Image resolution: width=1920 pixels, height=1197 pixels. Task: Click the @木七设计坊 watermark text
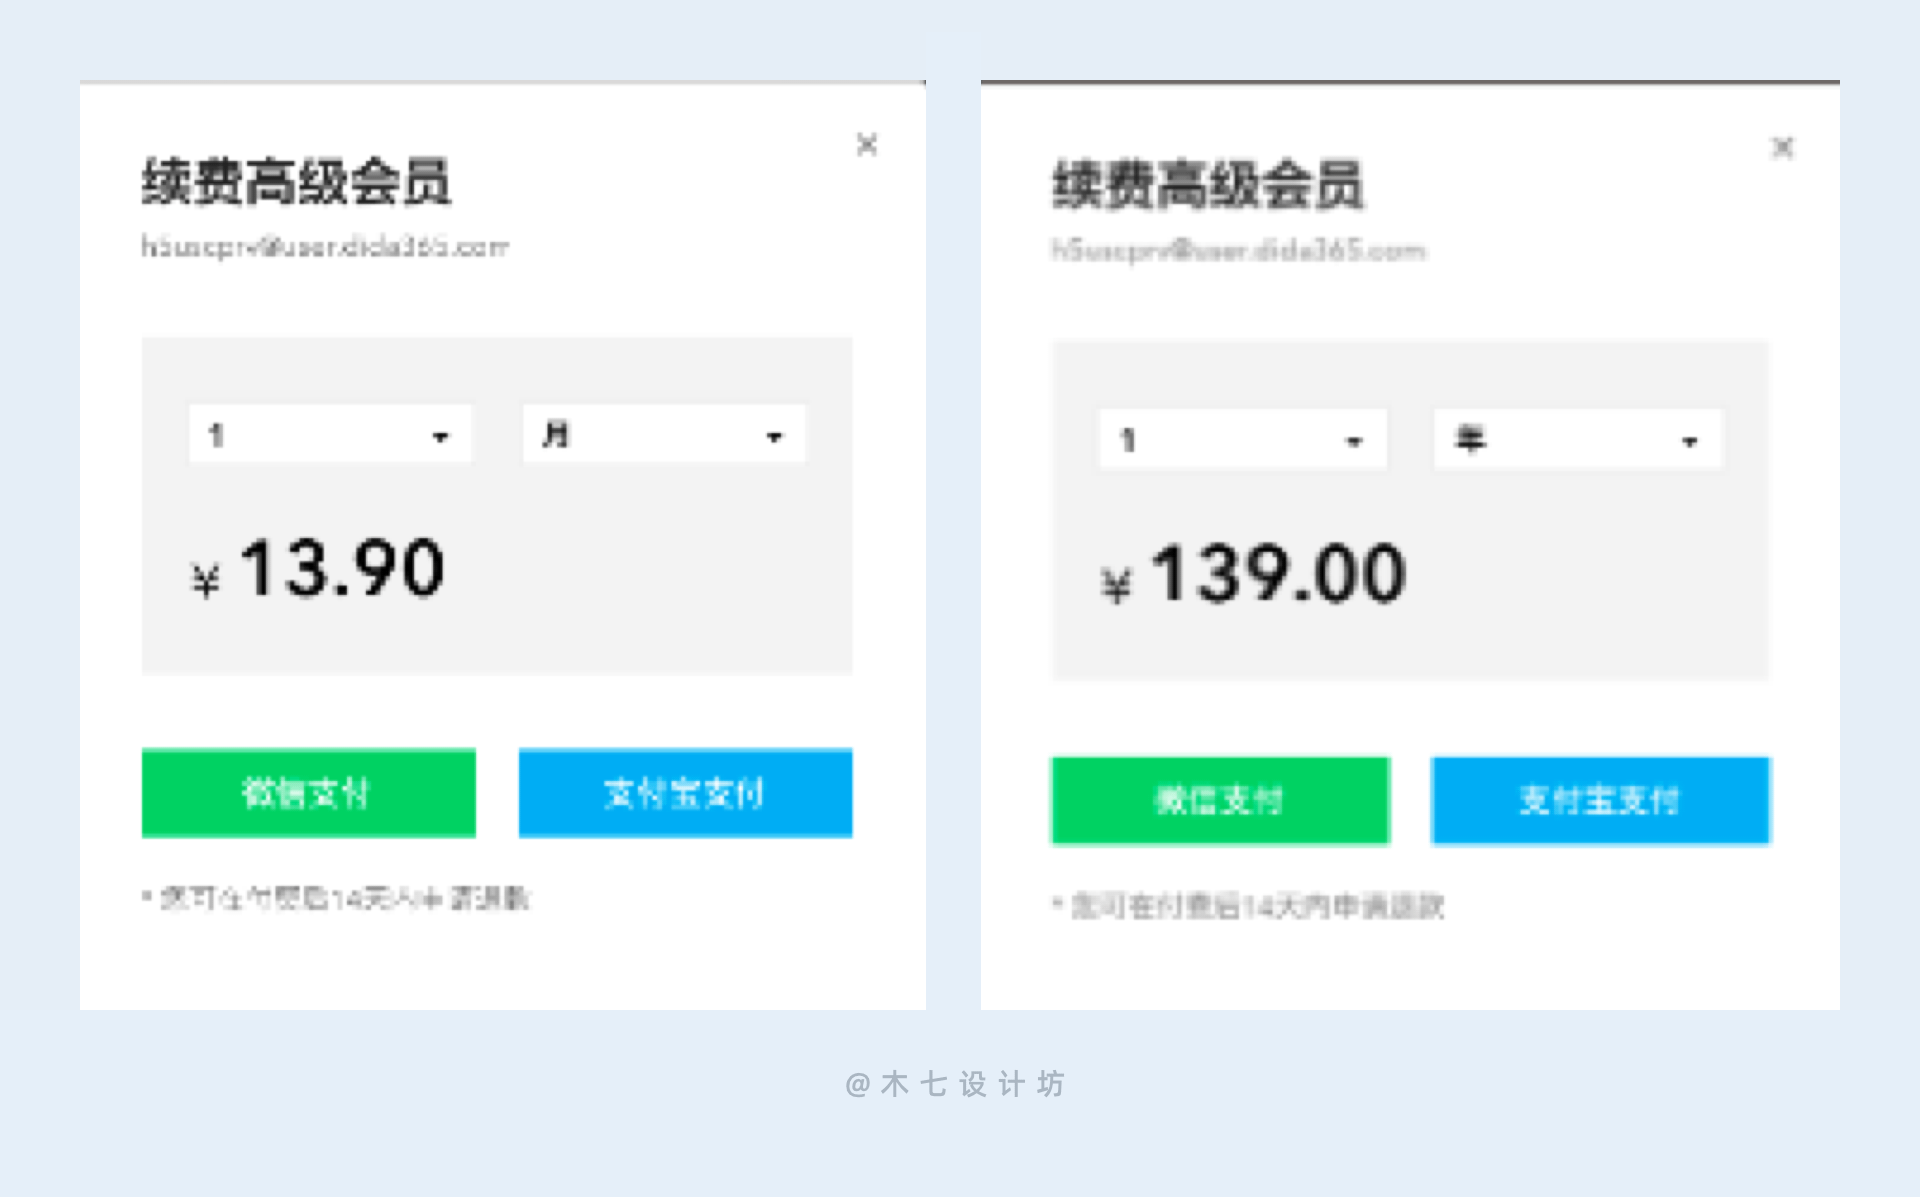tap(956, 1084)
